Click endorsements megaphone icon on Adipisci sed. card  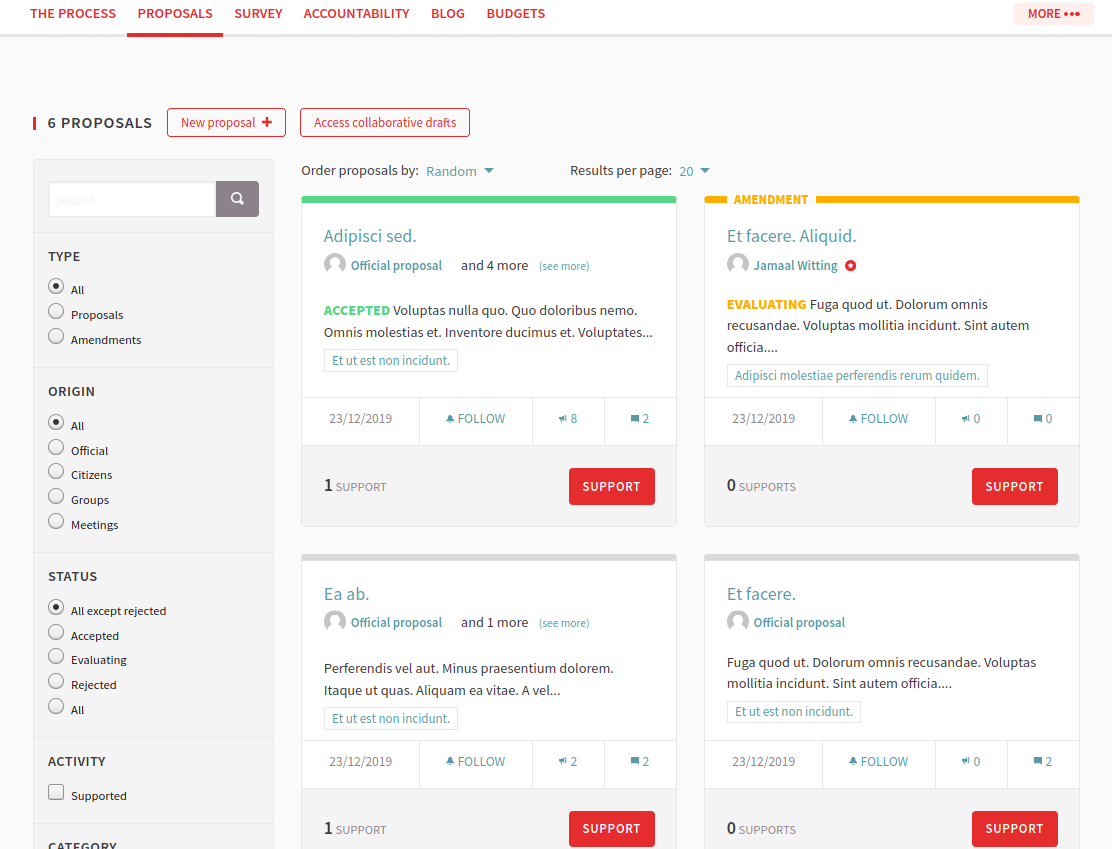tap(563, 419)
